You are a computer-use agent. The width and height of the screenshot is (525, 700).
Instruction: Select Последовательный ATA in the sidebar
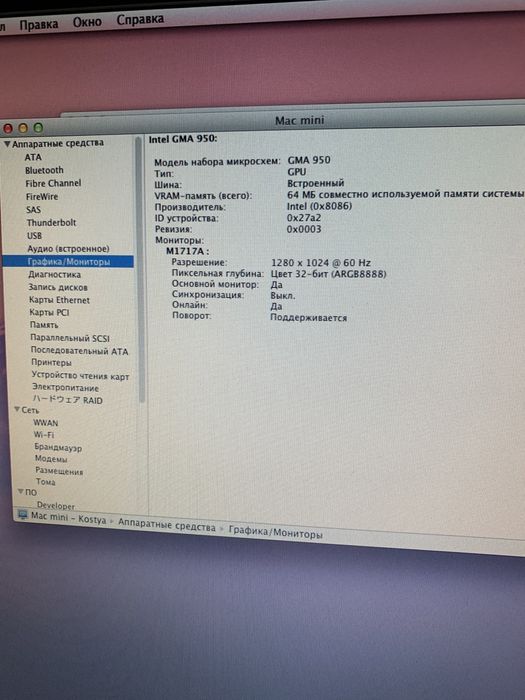[79, 351]
